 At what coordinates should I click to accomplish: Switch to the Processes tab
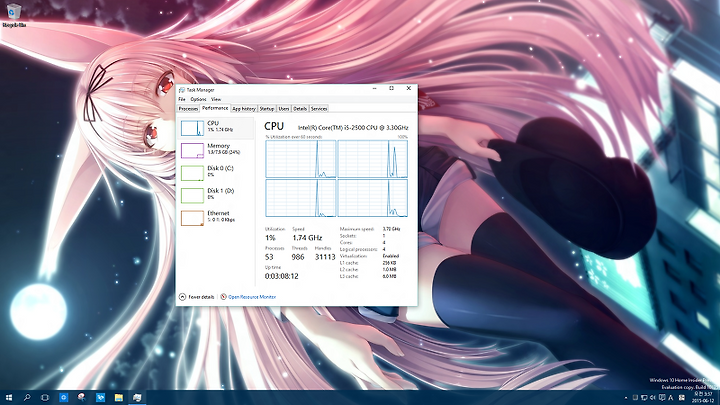point(188,109)
